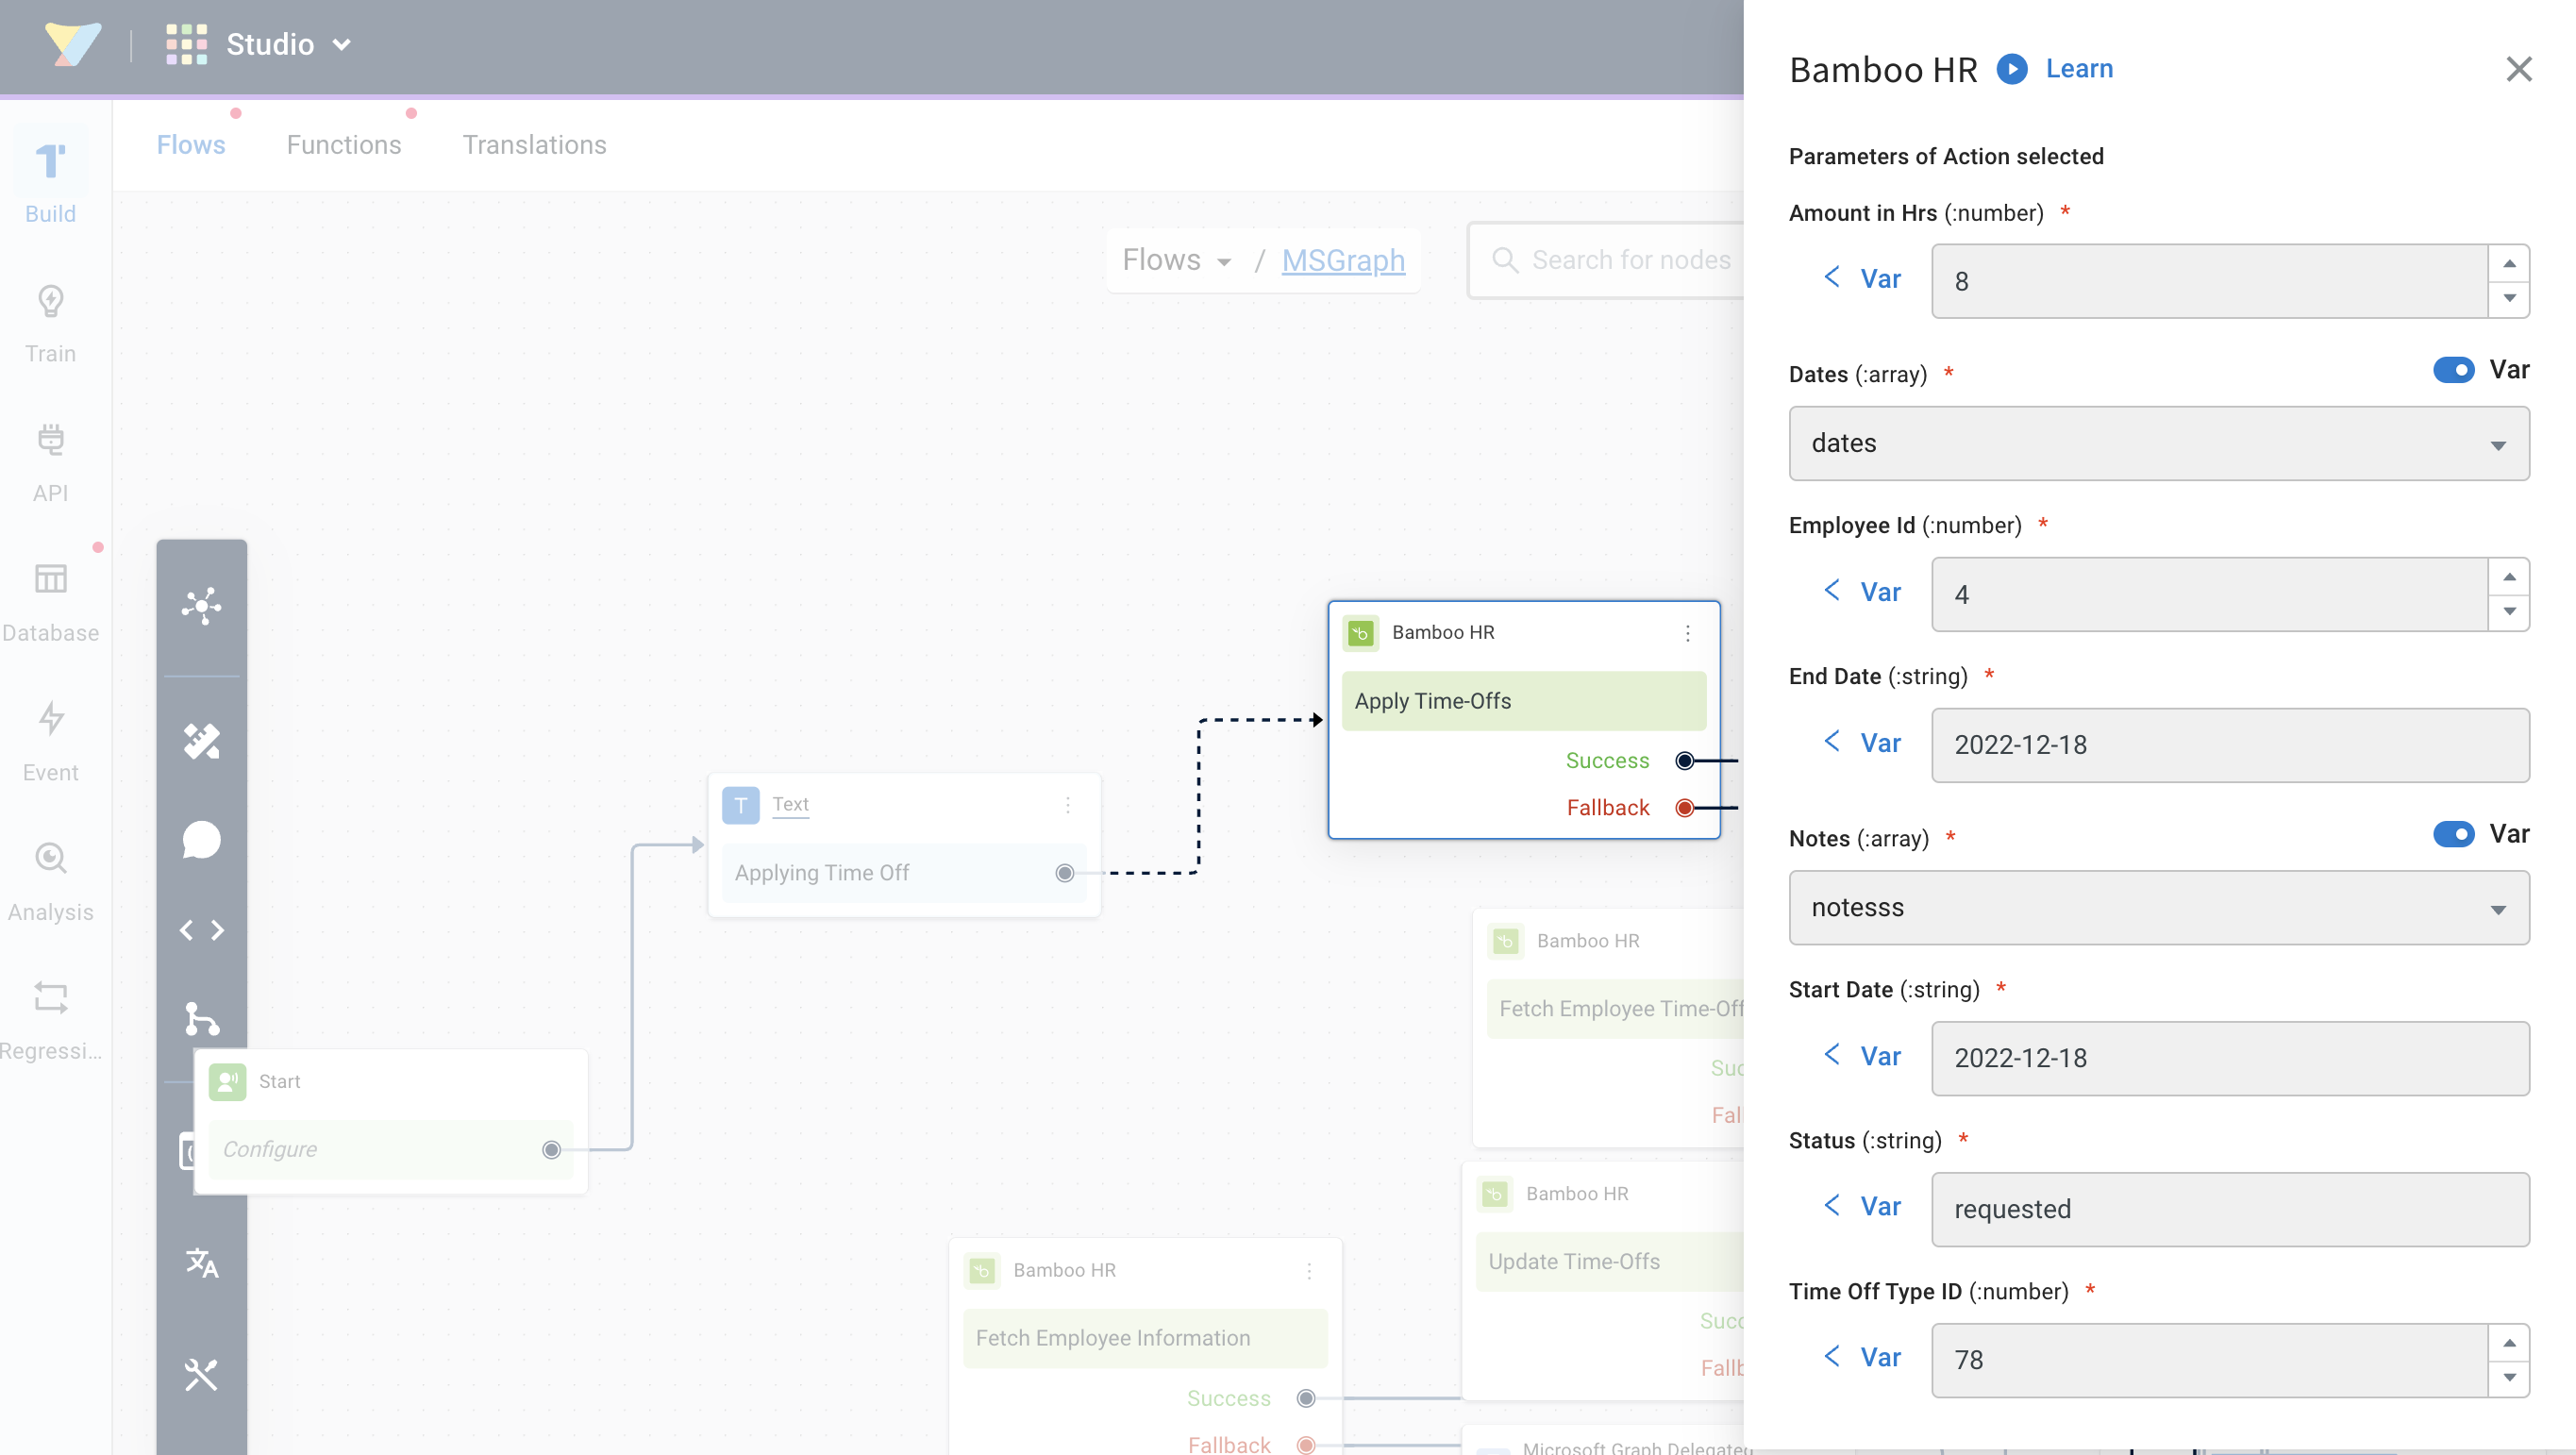
Task: Click the Amount in Hrs input field
Action: click(x=2209, y=281)
